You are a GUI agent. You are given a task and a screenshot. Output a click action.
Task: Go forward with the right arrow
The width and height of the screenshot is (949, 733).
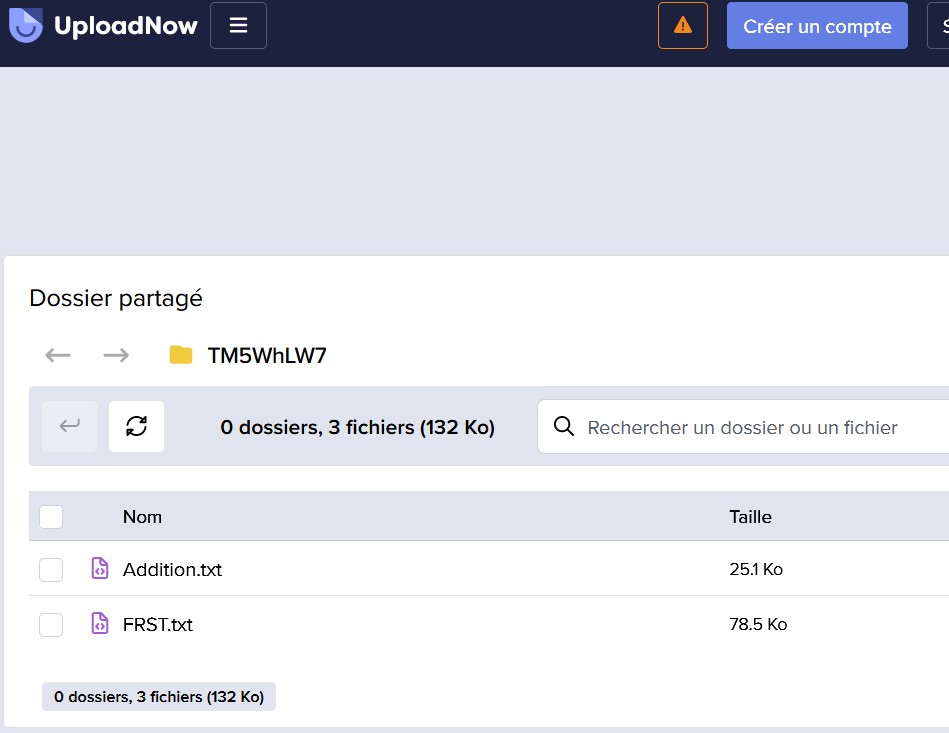(116, 355)
